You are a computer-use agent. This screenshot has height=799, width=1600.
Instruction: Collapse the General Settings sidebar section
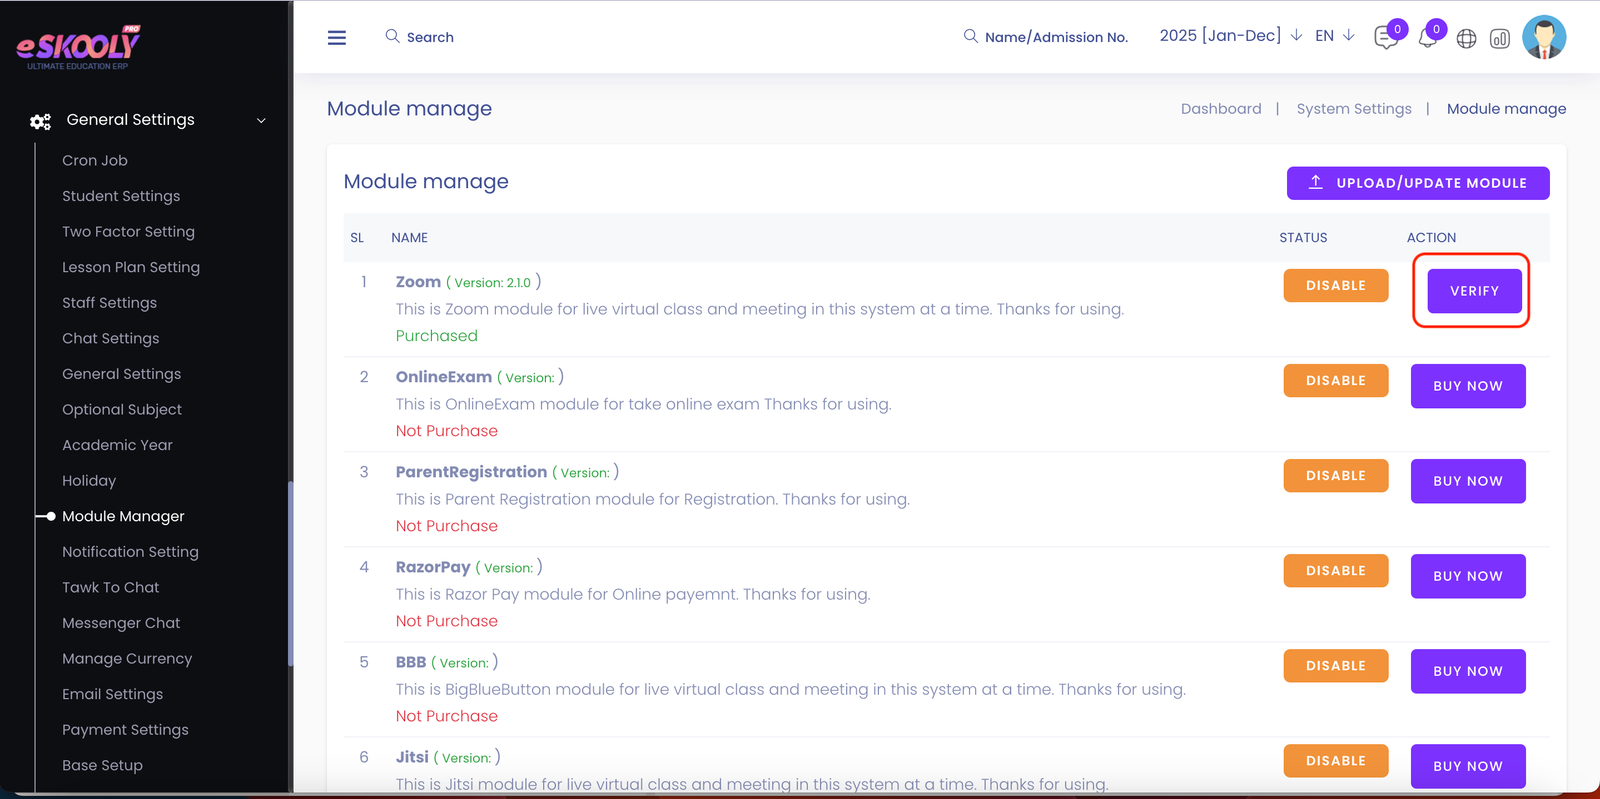pos(261,121)
